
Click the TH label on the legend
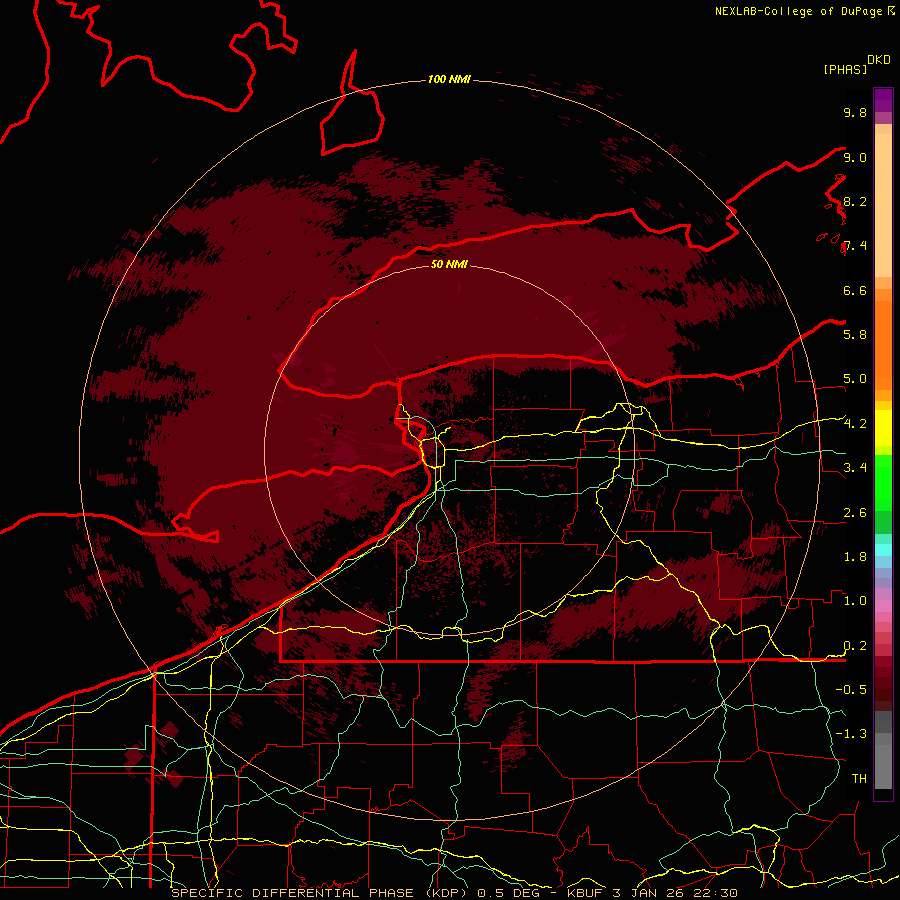[859, 778]
